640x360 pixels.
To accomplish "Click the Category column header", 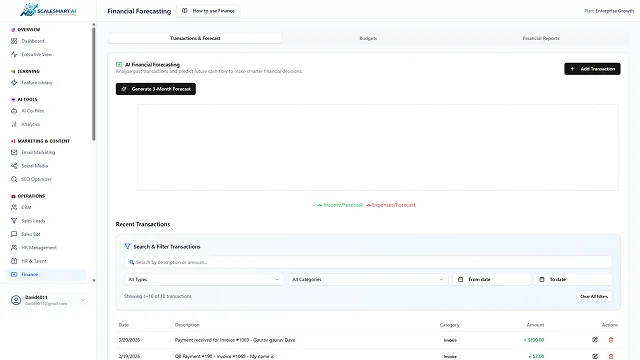I will 449,325.
